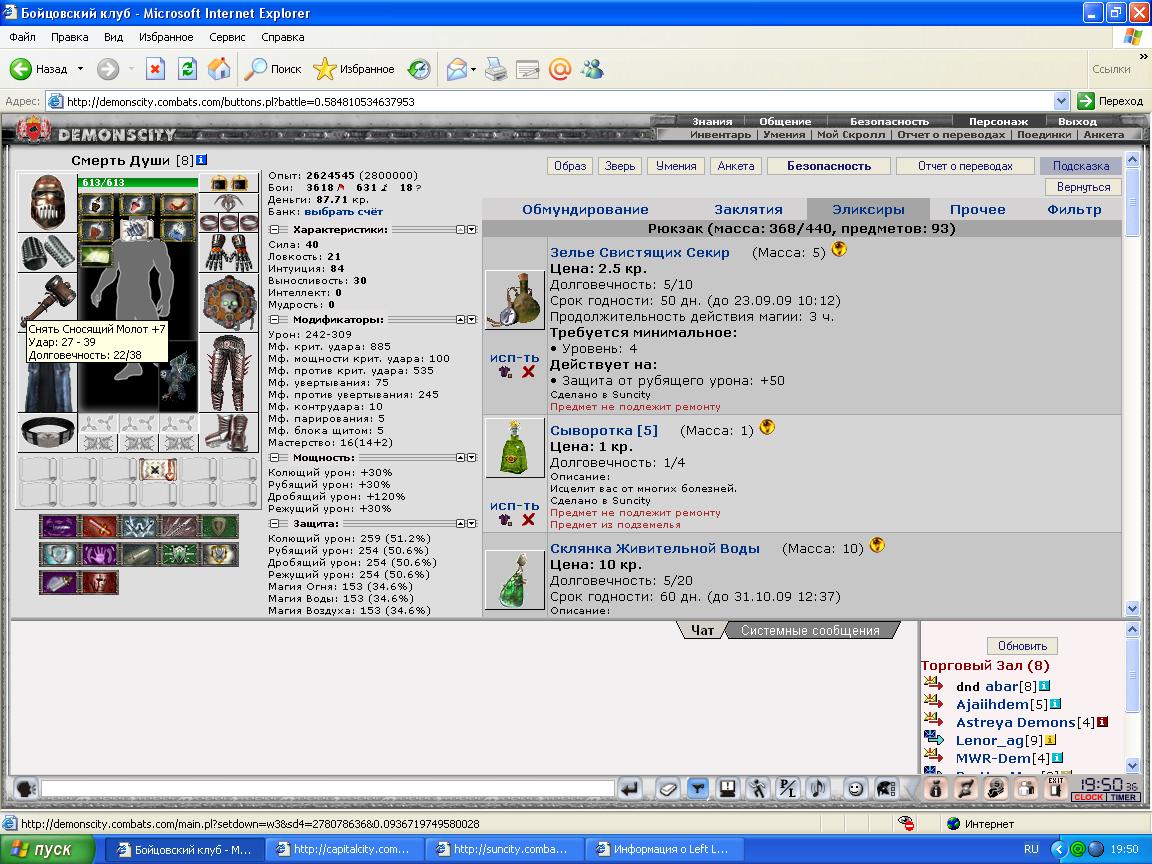
Task: Click the player list scrollbar up arrow
Action: pos(1132,630)
